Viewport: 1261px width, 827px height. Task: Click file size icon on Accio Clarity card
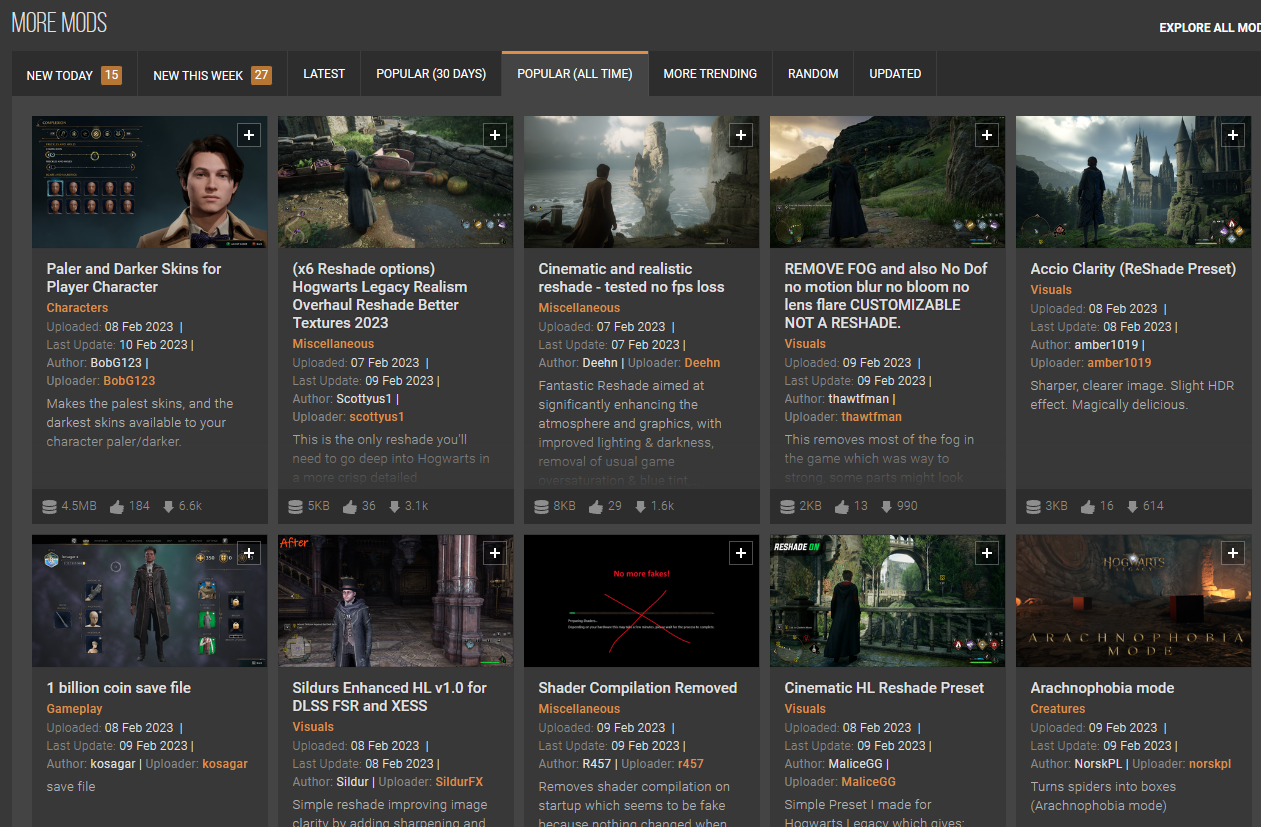(1034, 506)
